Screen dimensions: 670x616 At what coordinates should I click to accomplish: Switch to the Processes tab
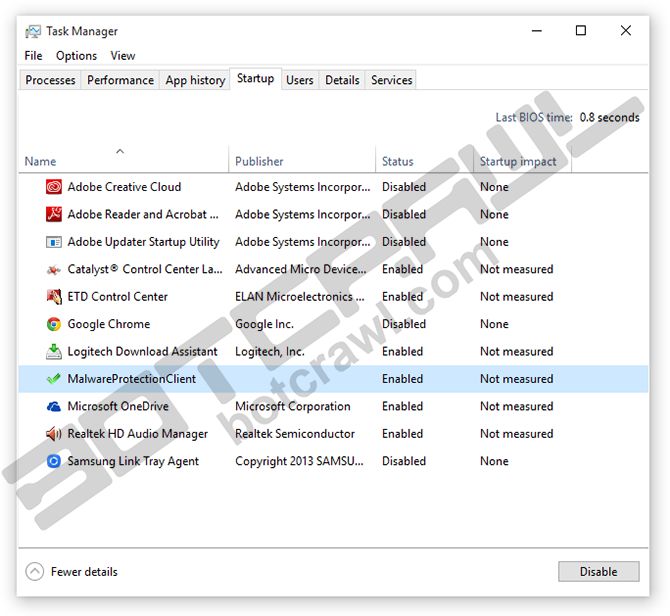point(50,80)
